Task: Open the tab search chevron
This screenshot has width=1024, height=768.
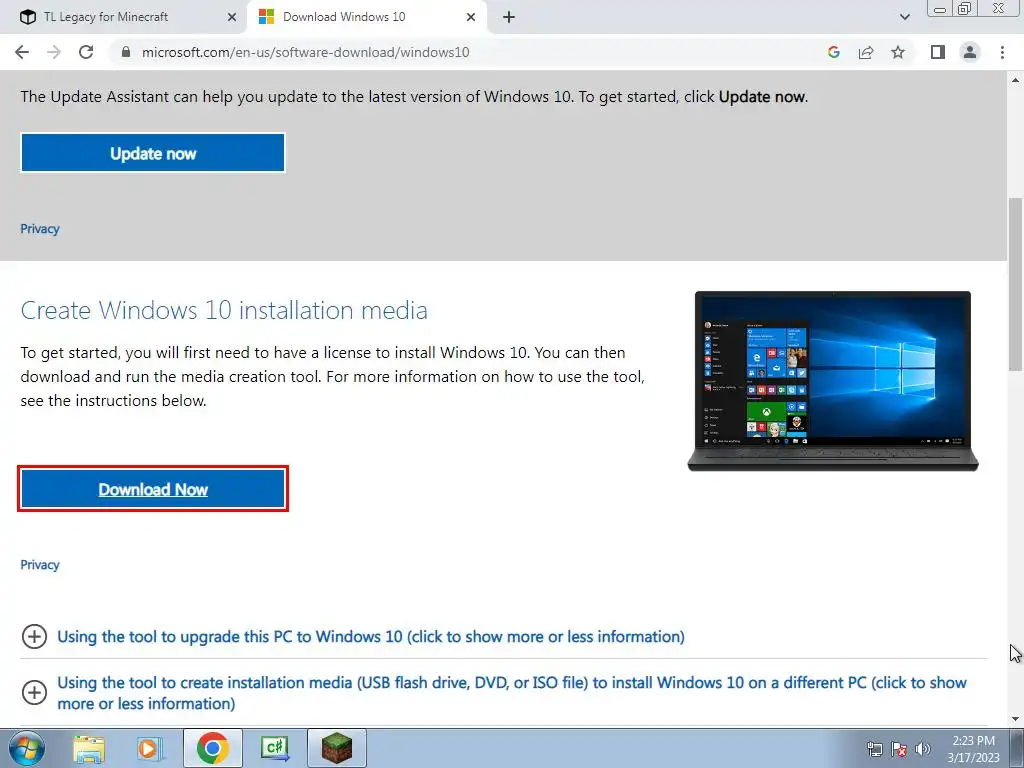Action: pyautogui.click(x=904, y=17)
